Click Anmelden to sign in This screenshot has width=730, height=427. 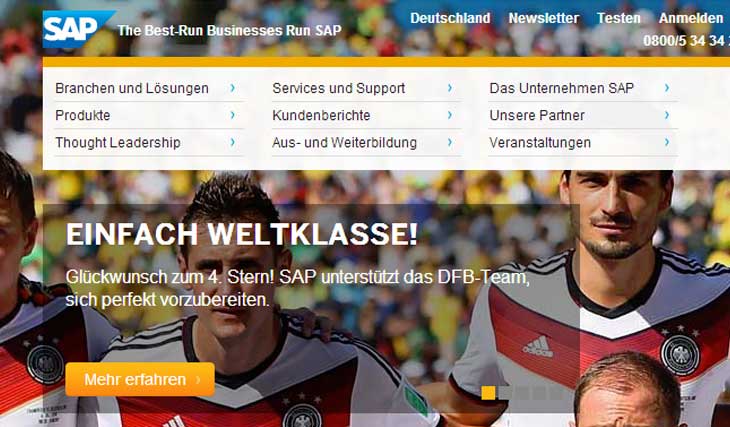pyautogui.click(x=691, y=18)
